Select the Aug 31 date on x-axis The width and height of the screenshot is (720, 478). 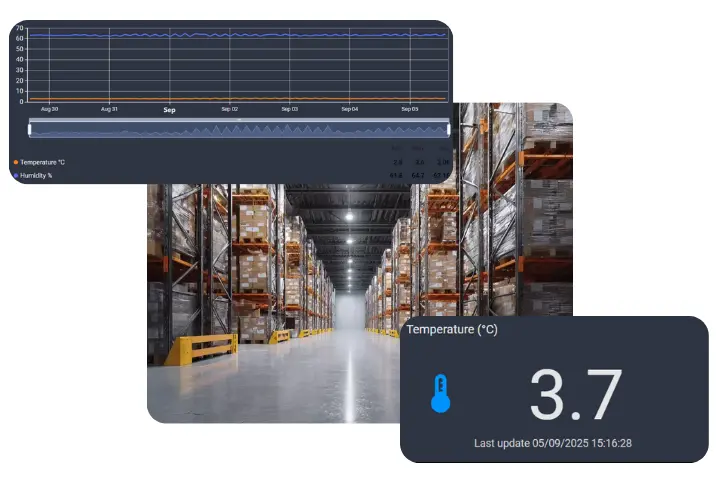(x=109, y=109)
